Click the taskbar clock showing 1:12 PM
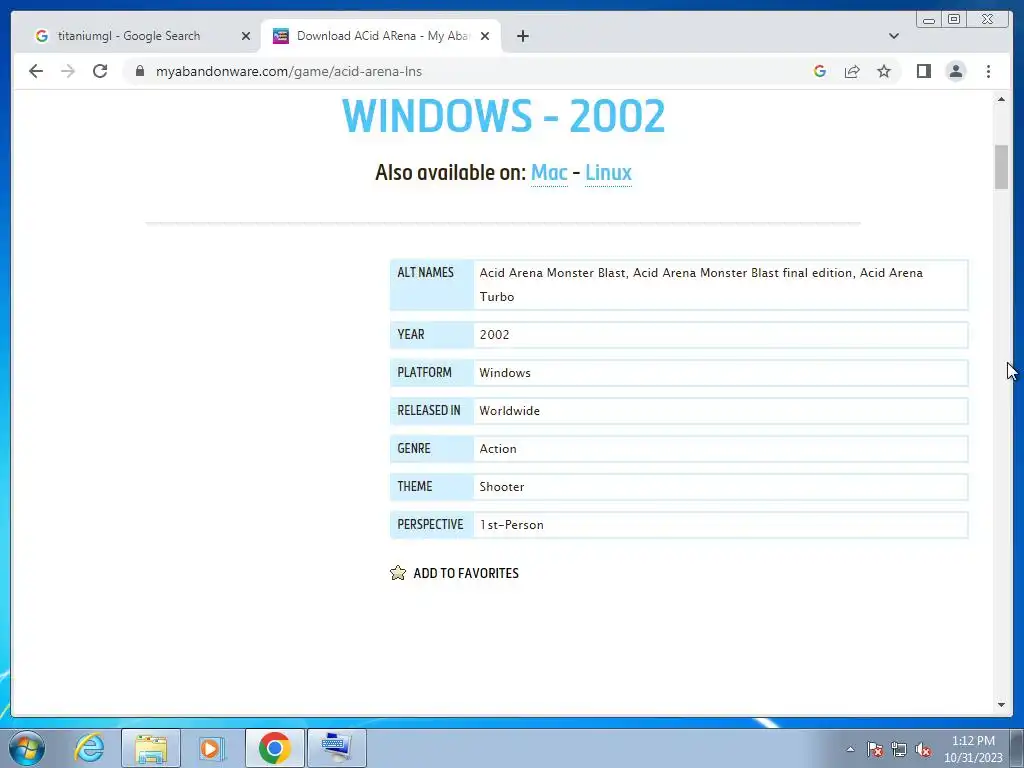 point(973,748)
